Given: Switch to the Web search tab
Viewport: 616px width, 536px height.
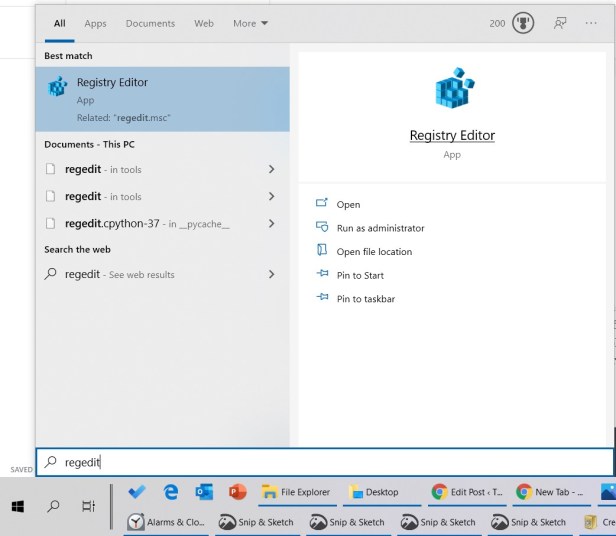Looking at the screenshot, I should 203,23.
